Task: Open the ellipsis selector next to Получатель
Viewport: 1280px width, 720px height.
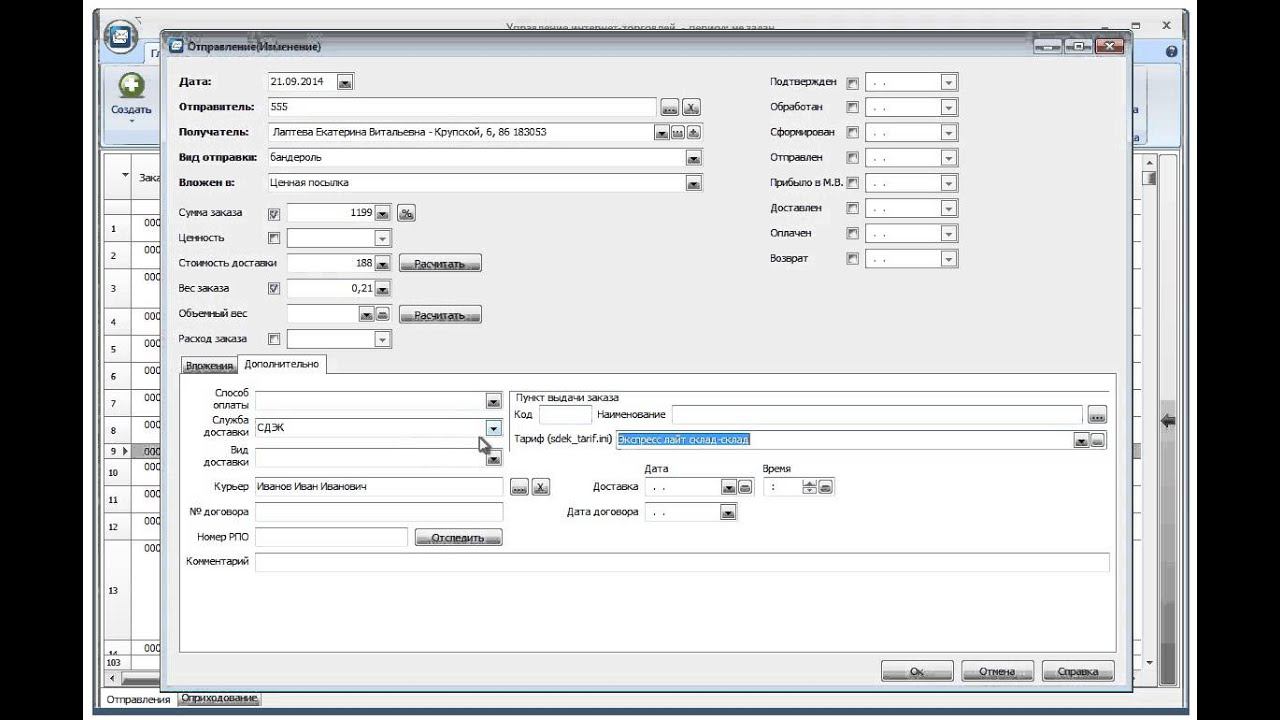Action: (678, 132)
